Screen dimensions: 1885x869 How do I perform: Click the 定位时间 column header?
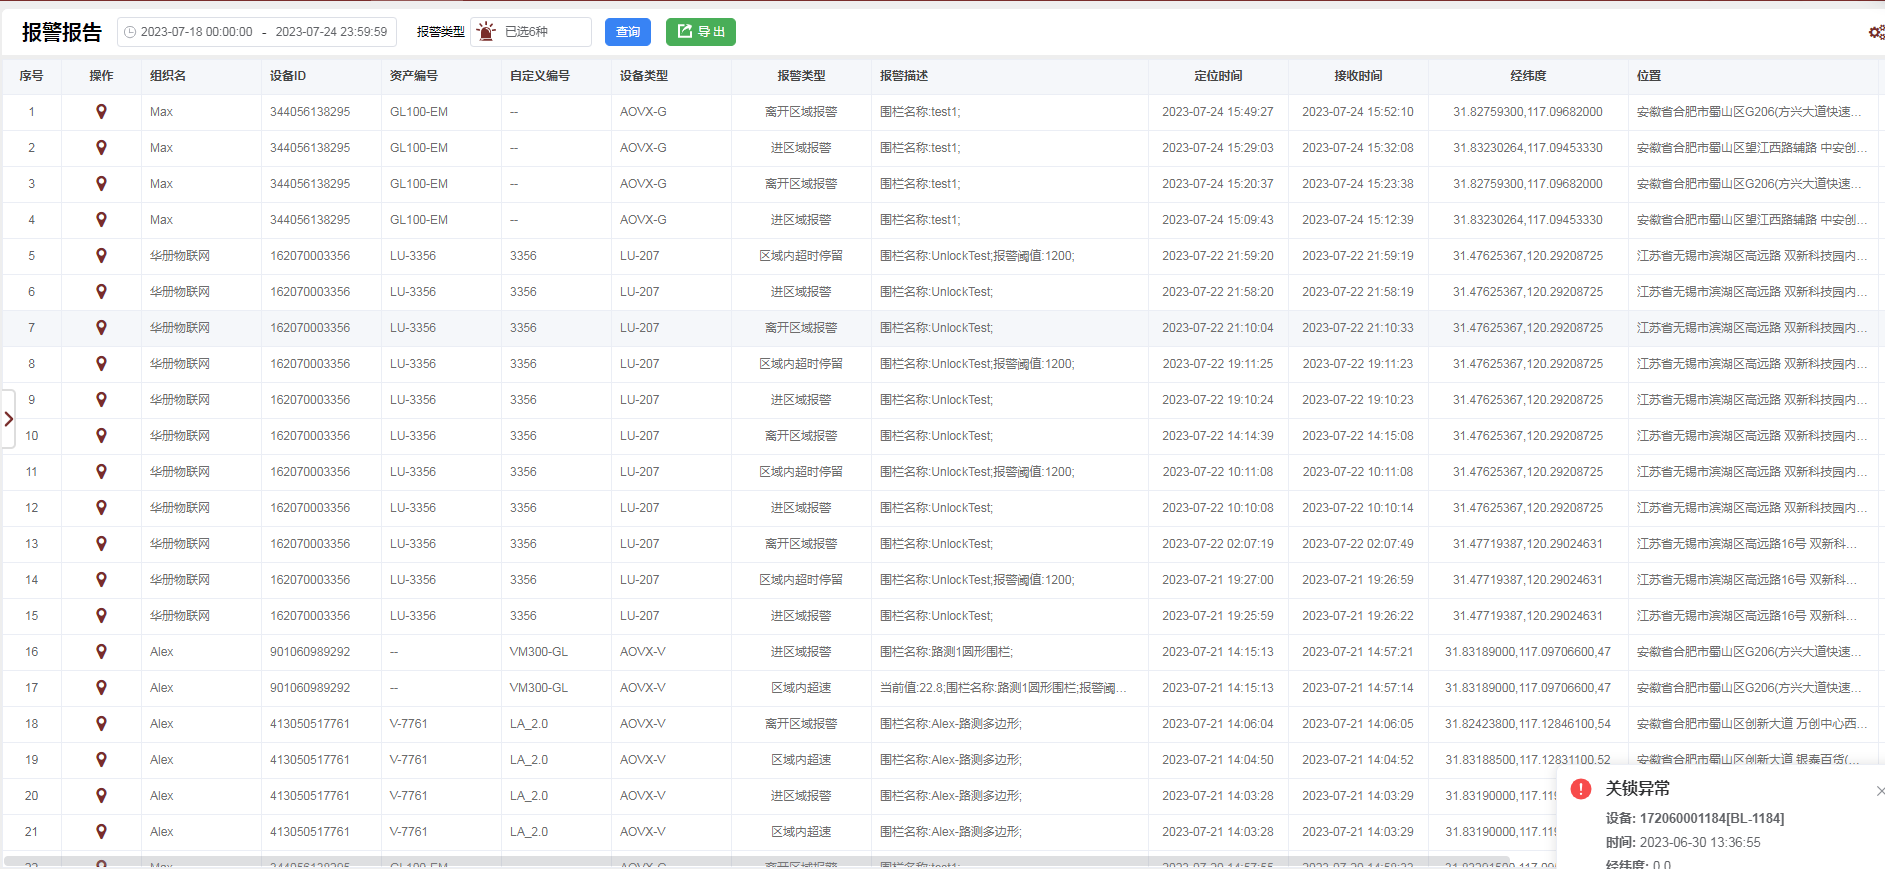click(1217, 76)
